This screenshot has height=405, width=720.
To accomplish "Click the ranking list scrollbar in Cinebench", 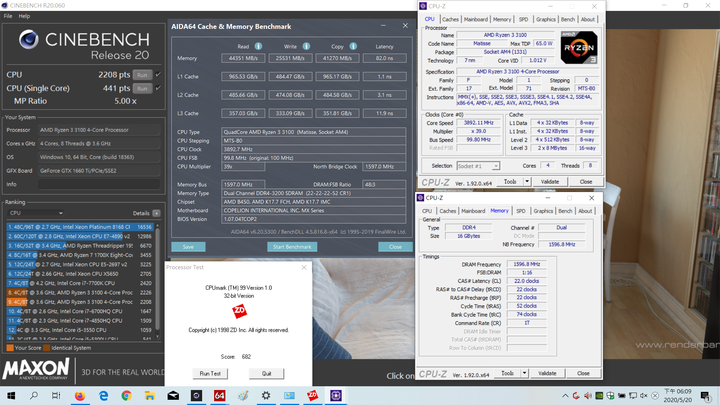I will click(158, 281).
